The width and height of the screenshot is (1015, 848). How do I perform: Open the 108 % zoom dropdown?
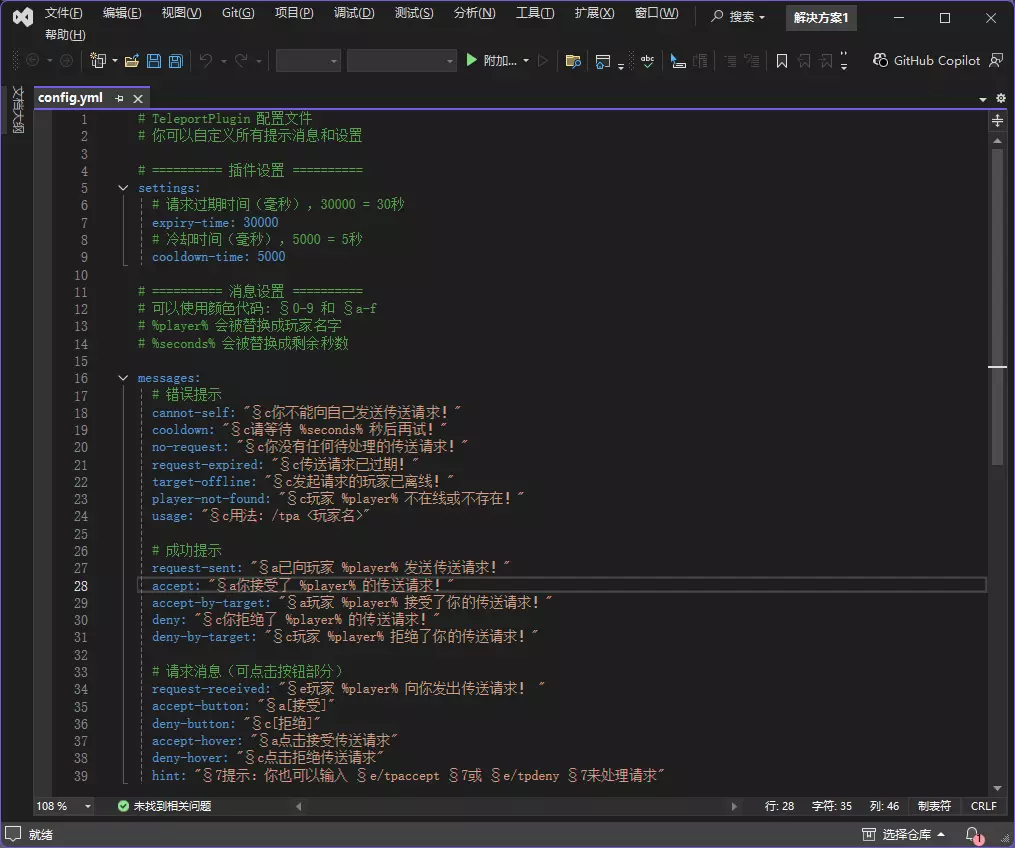[63, 806]
